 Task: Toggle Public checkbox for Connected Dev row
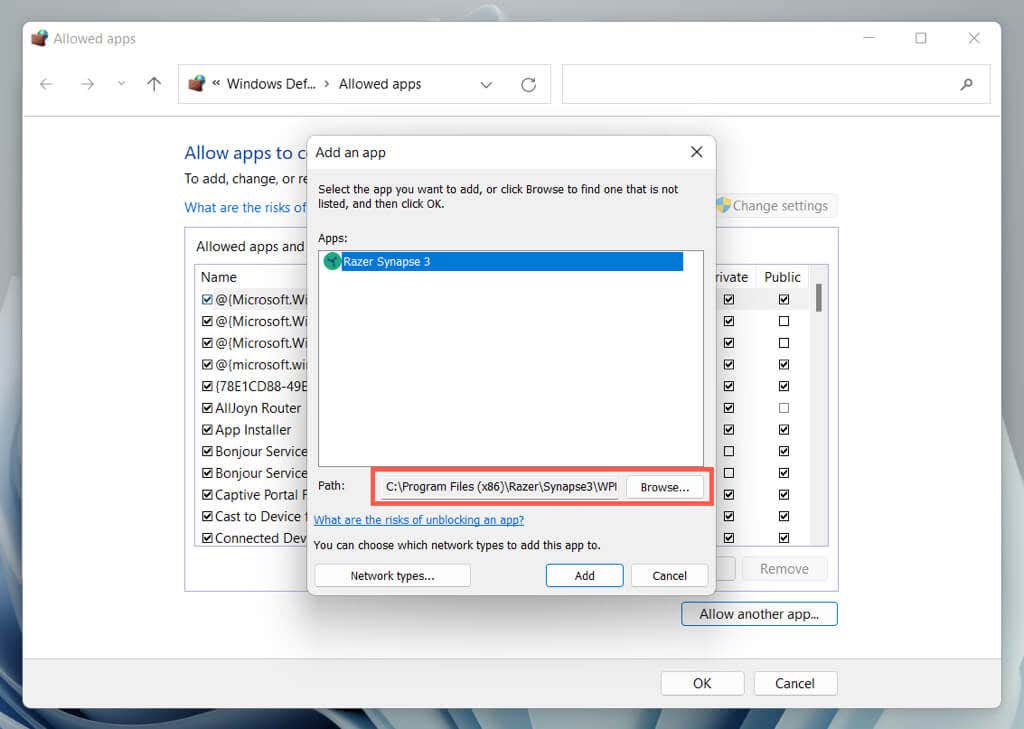point(784,538)
